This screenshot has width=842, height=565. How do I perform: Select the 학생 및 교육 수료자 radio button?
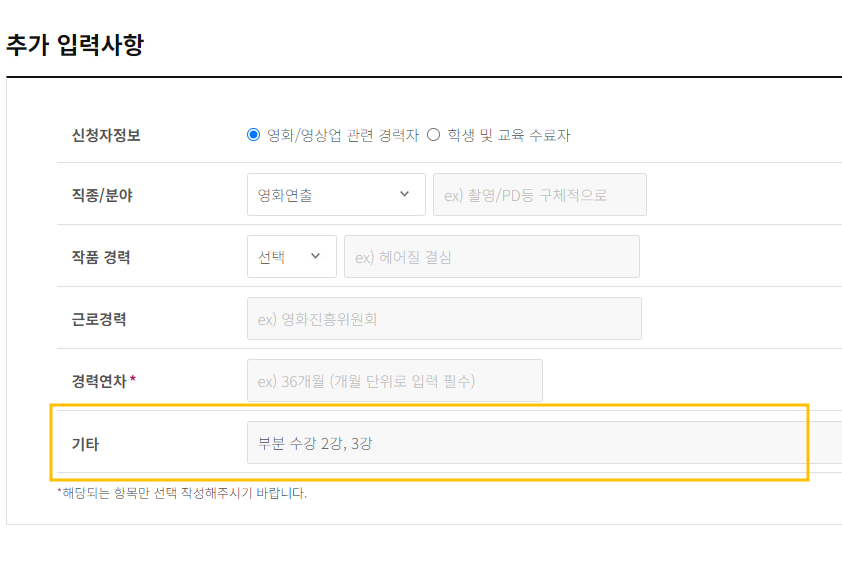433,135
